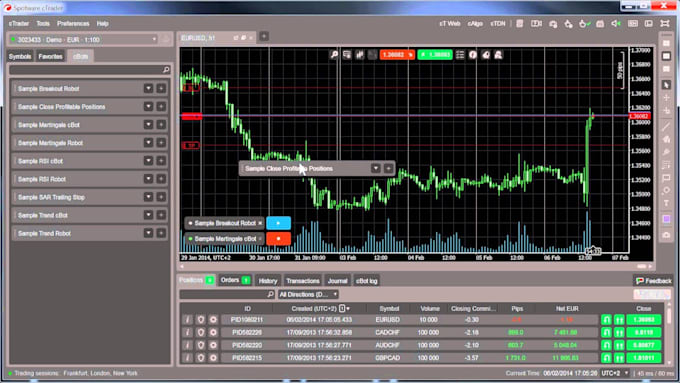Open the Journal tab

click(x=337, y=281)
